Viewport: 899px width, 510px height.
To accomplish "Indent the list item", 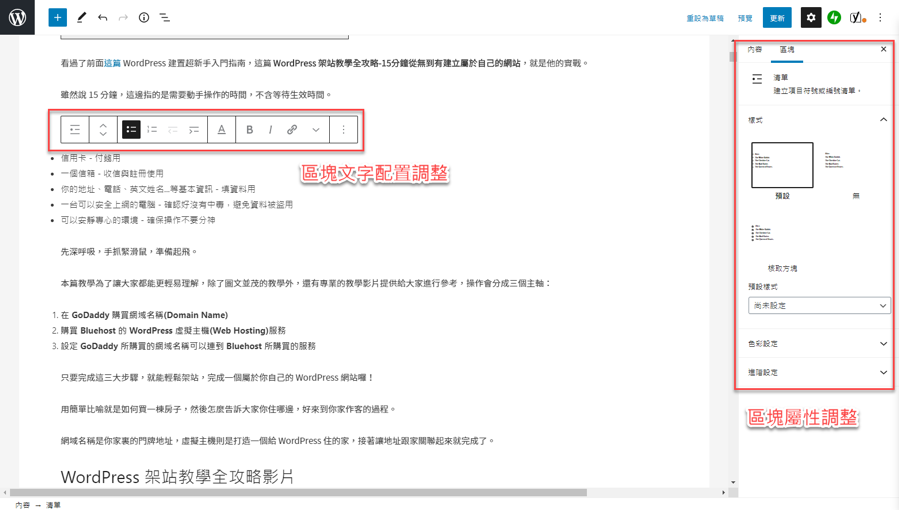I will pyautogui.click(x=194, y=130).
